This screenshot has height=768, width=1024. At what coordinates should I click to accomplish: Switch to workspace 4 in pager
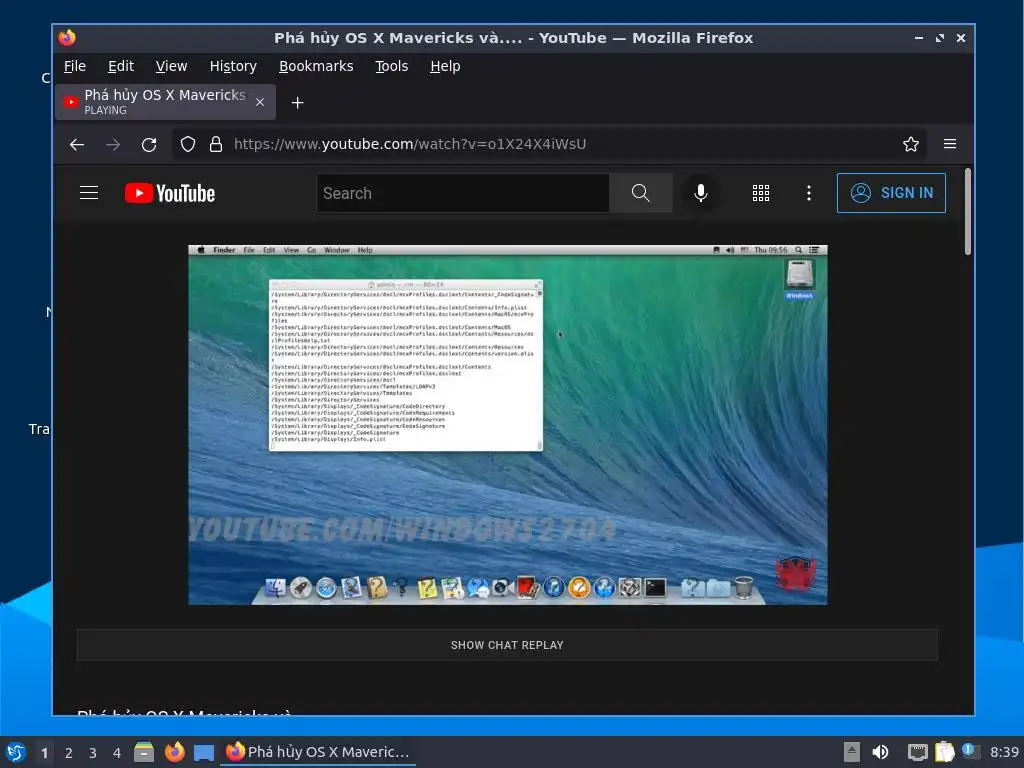click(x=116, y=753)
